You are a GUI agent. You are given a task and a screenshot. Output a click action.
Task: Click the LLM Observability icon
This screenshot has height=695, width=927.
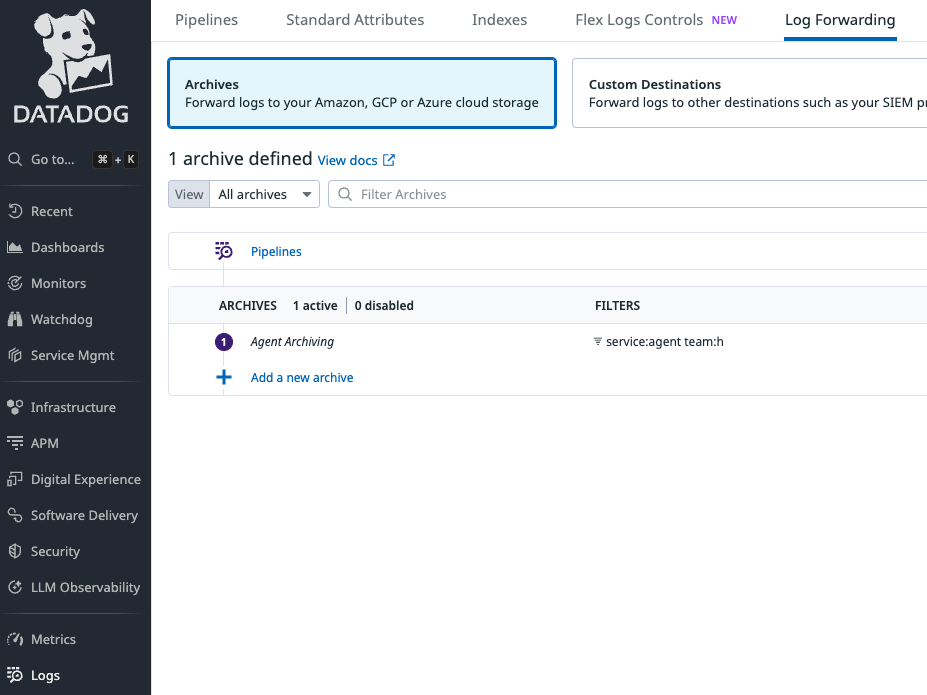[15, 587]
